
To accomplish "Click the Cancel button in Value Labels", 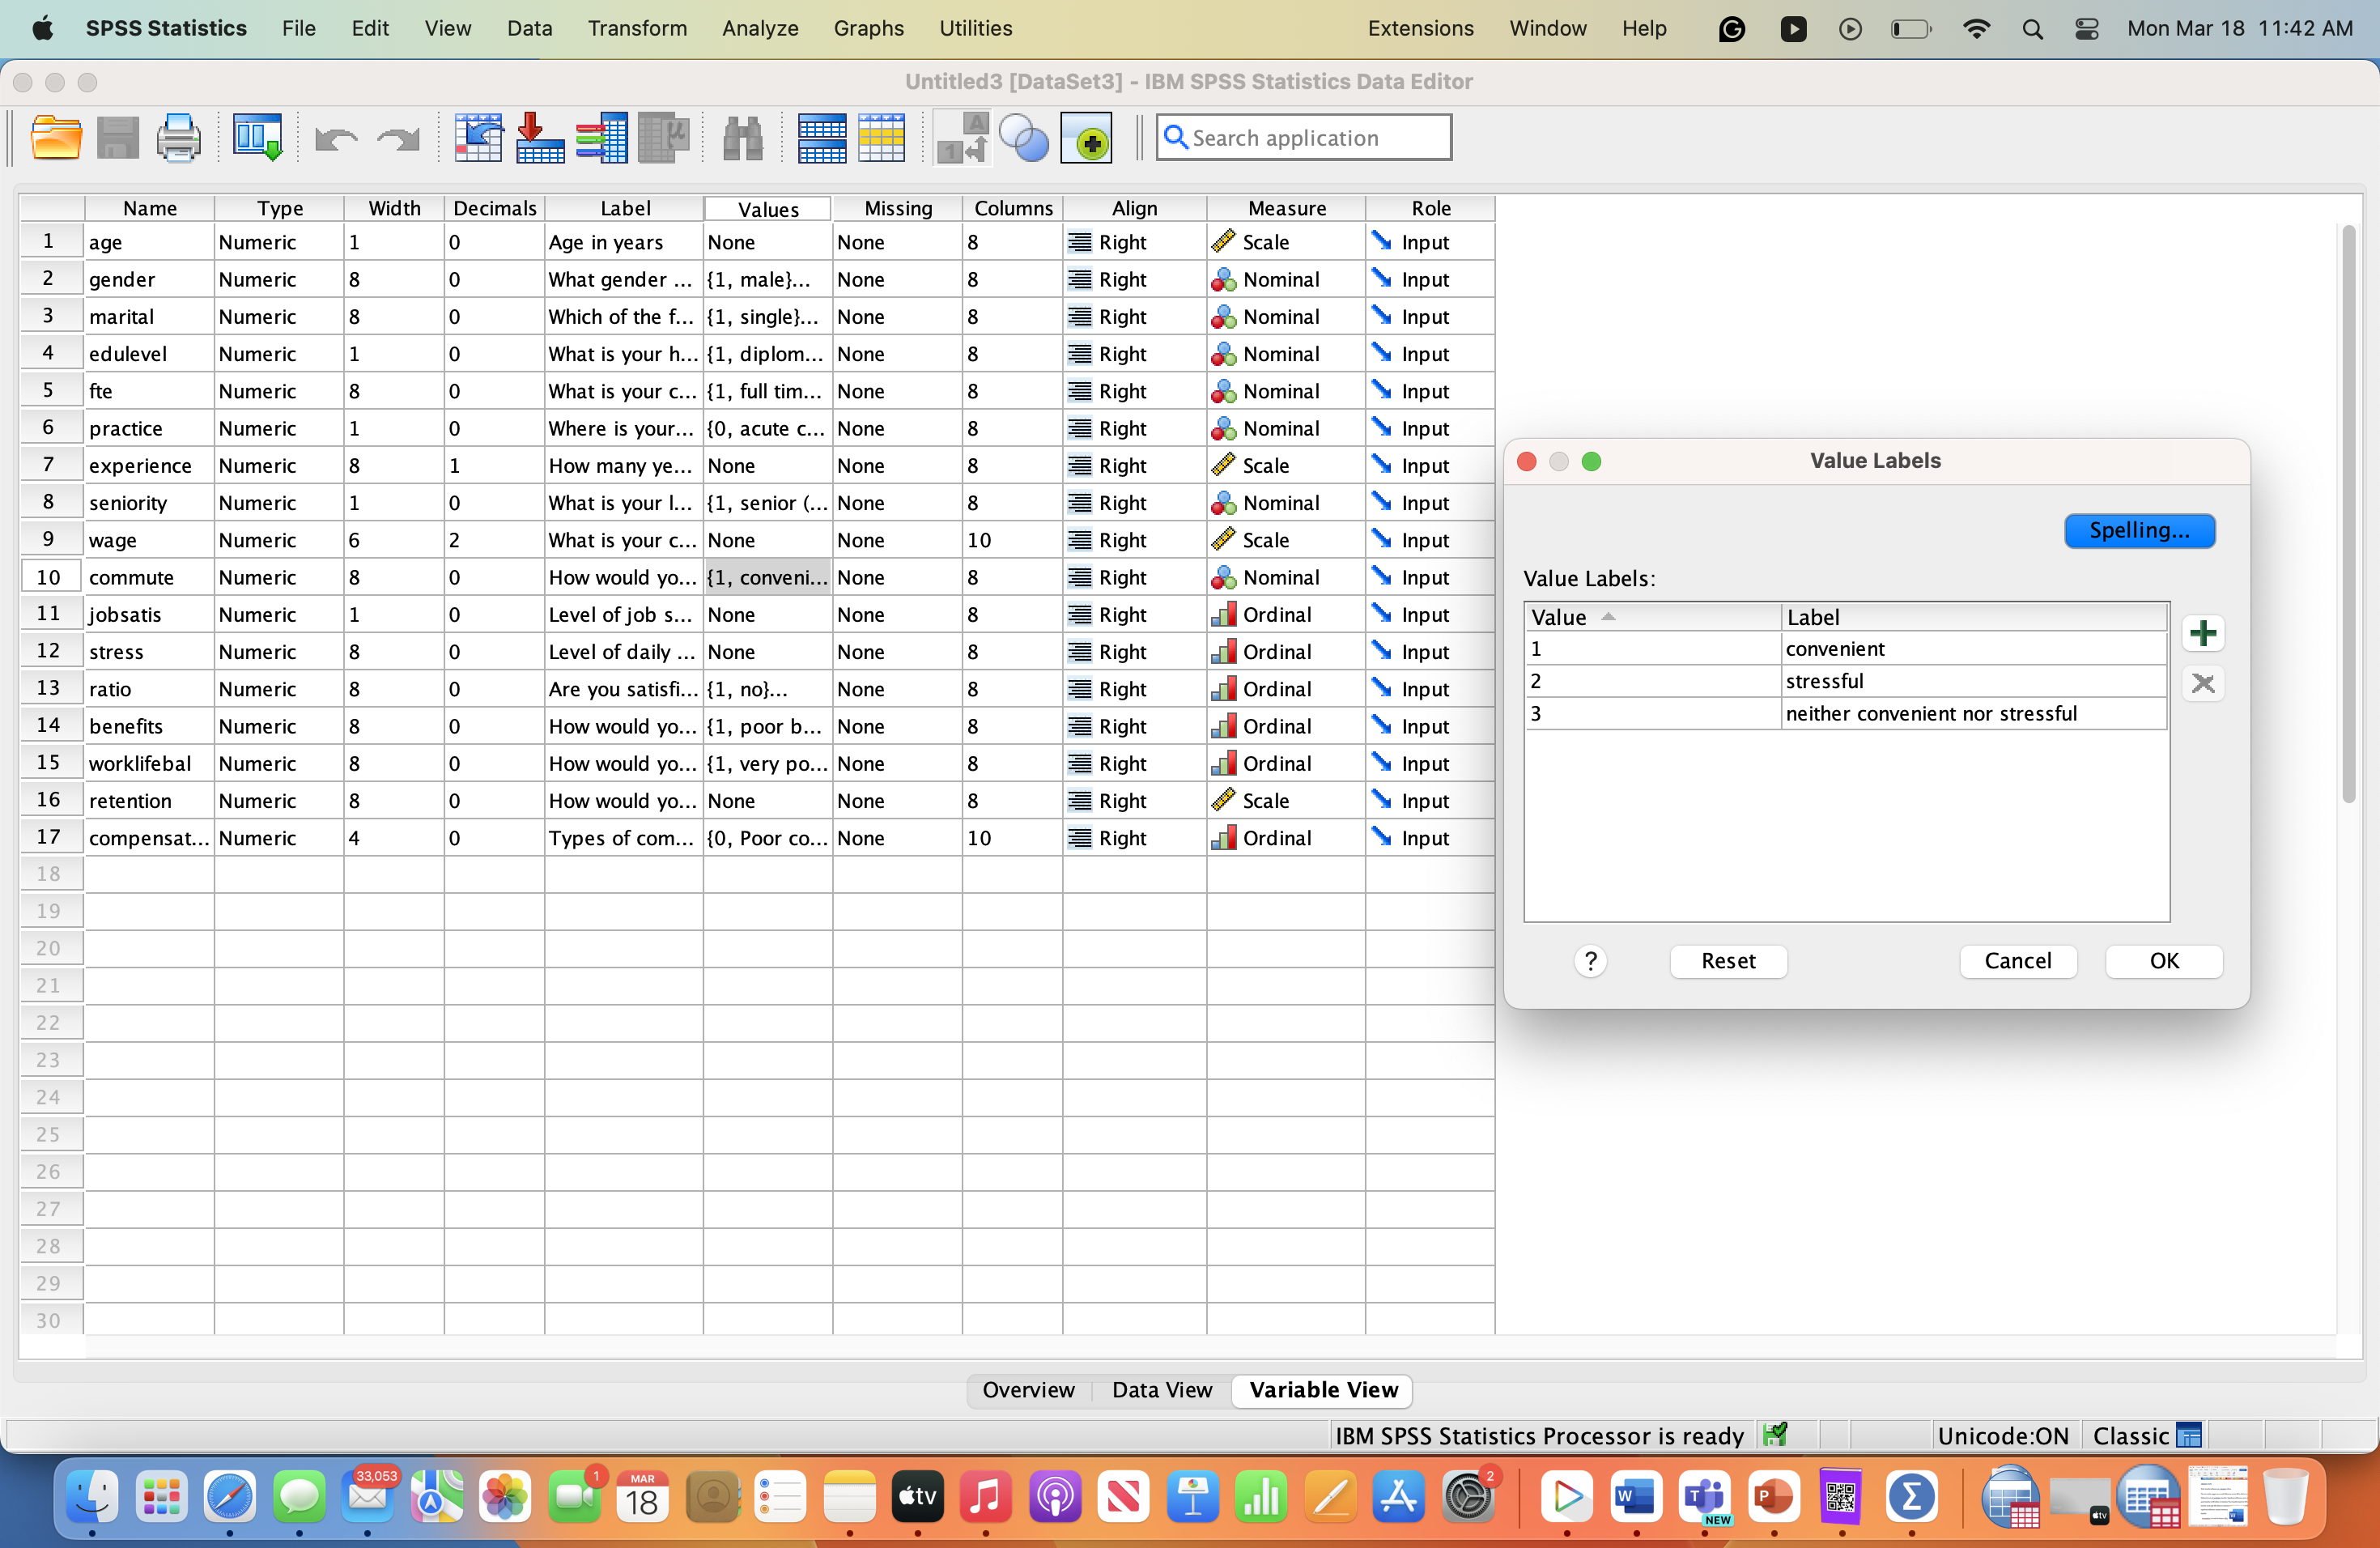I will (2017, 959).
